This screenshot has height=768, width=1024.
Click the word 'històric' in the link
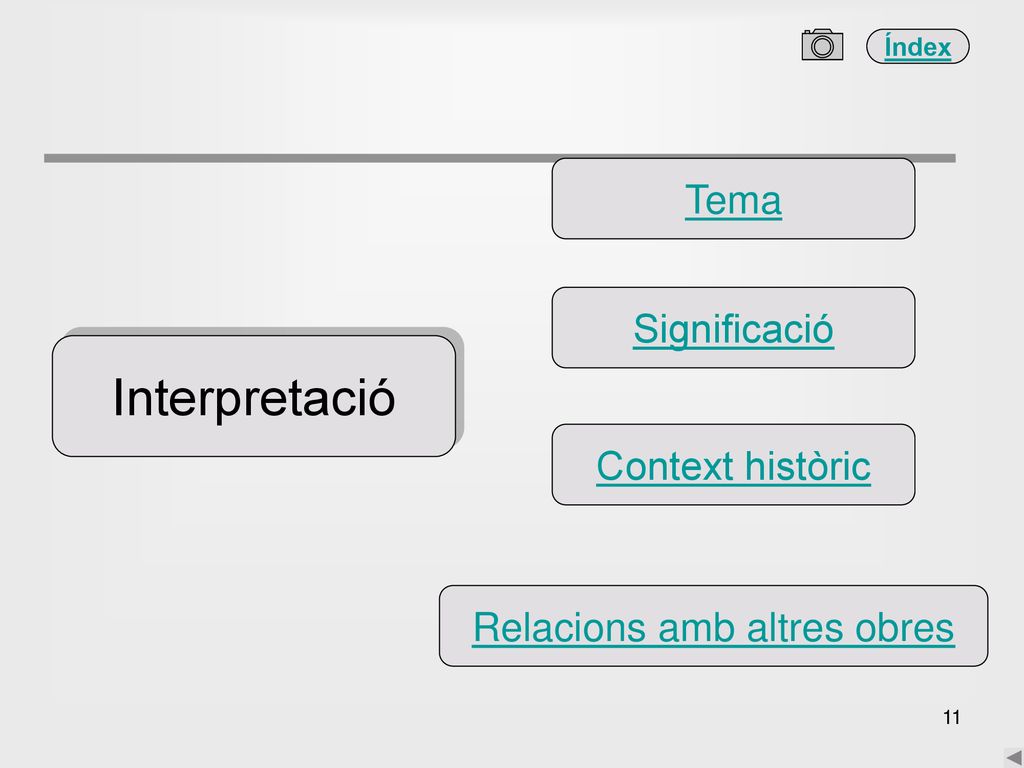[x=807, y=466]
